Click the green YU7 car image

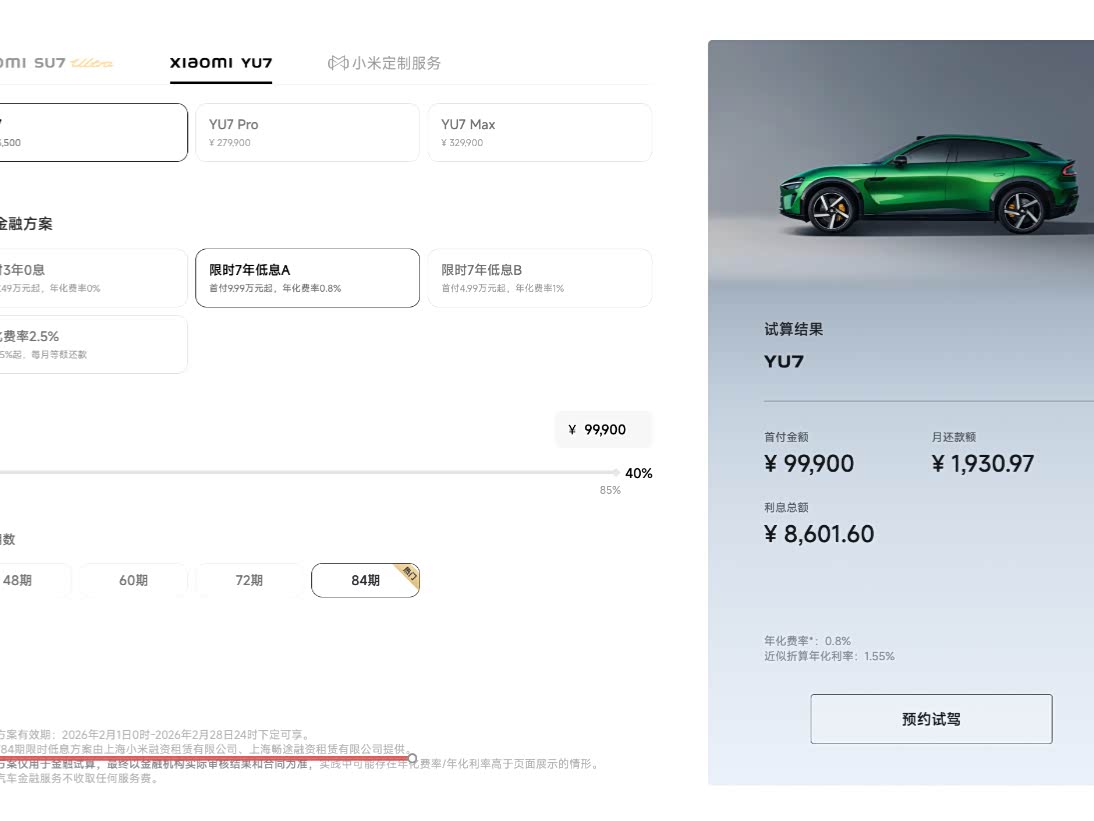coord(935,185)
